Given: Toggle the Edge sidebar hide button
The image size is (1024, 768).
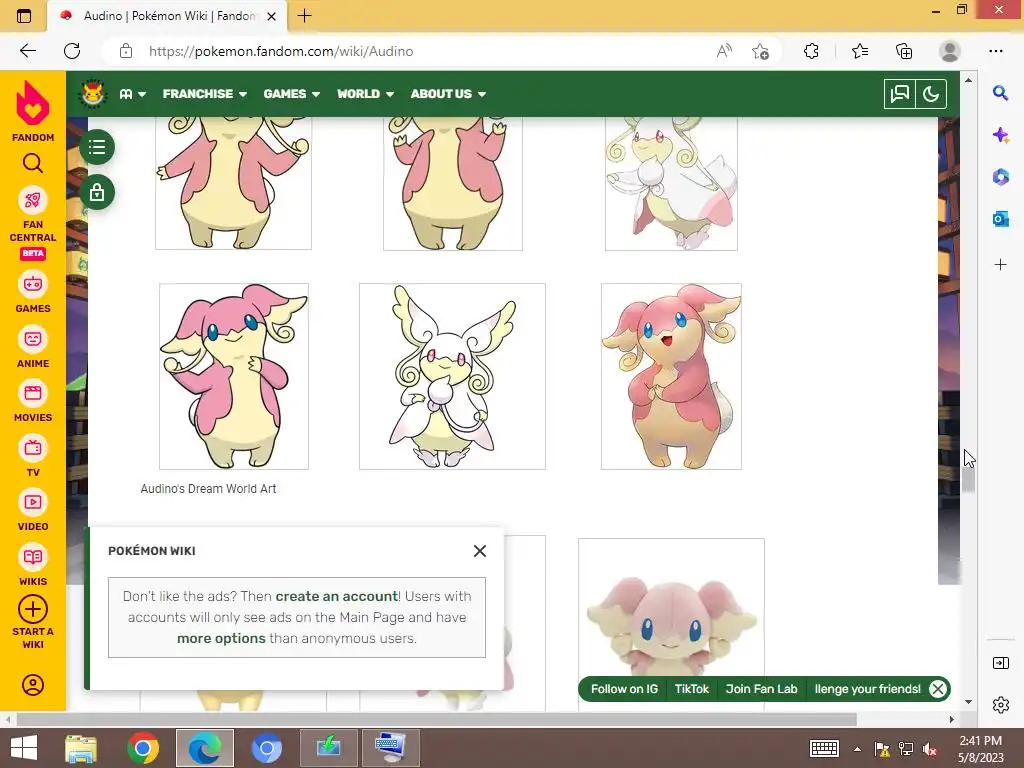Looking at the screenshot, I should pyautogui.click(x=1000, y=663).
